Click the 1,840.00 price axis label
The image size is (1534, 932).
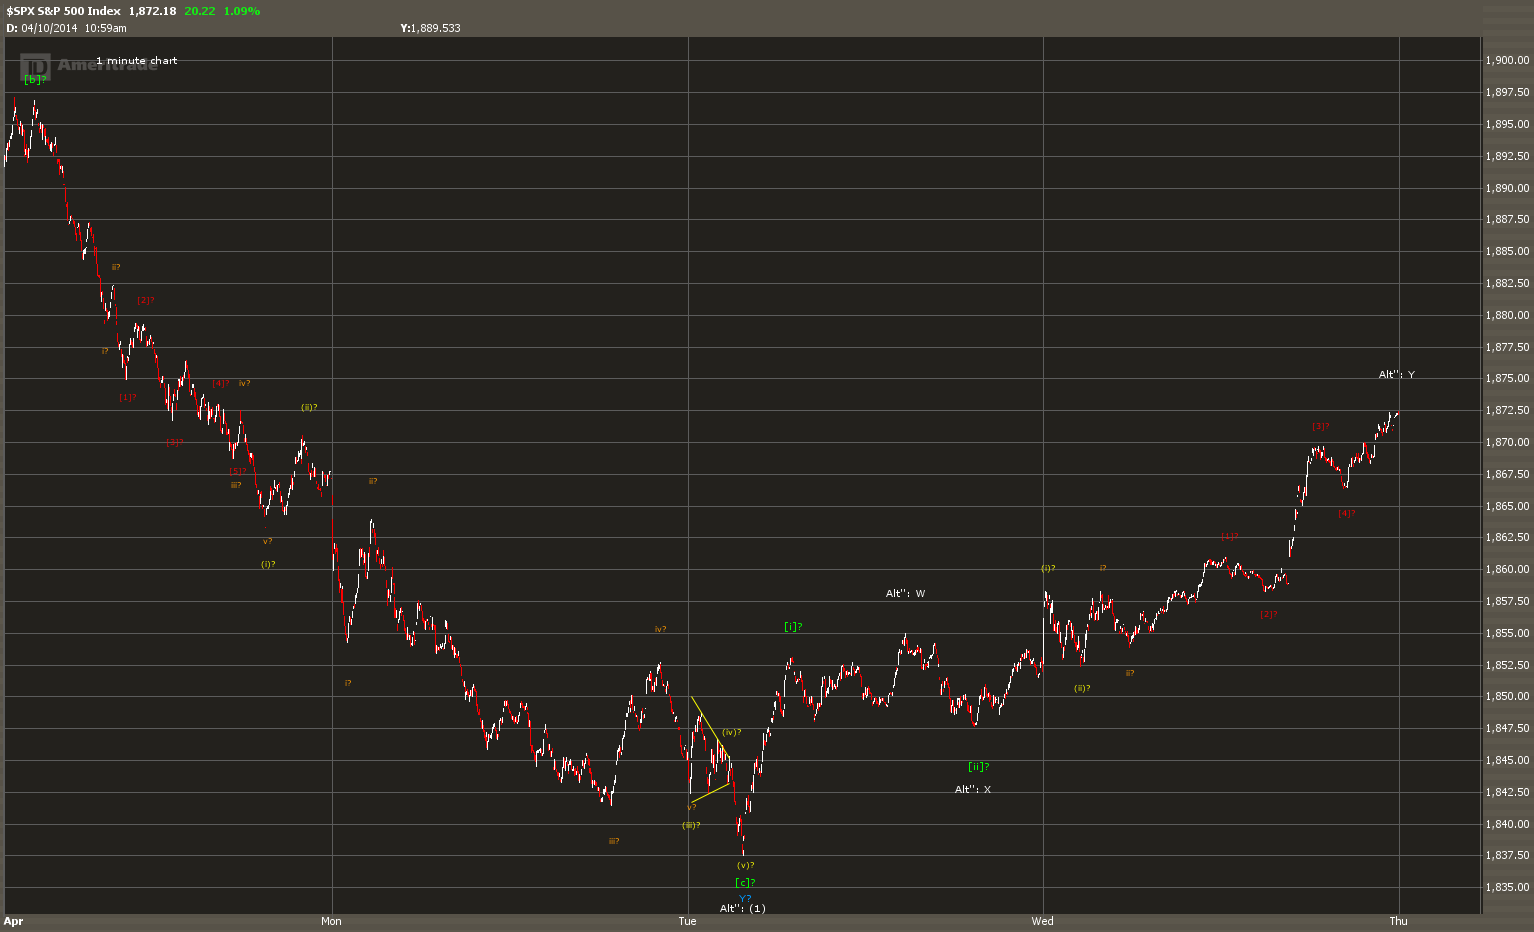click(x=1508, y=824)
